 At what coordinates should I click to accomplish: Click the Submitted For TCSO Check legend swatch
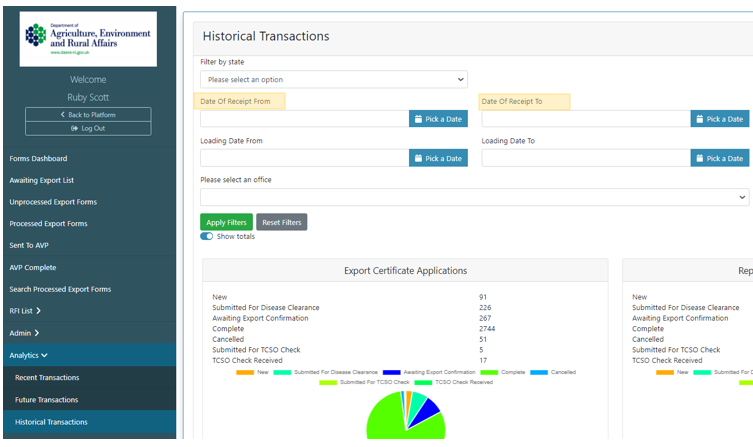pyautogui.click(x=328, y=383)
